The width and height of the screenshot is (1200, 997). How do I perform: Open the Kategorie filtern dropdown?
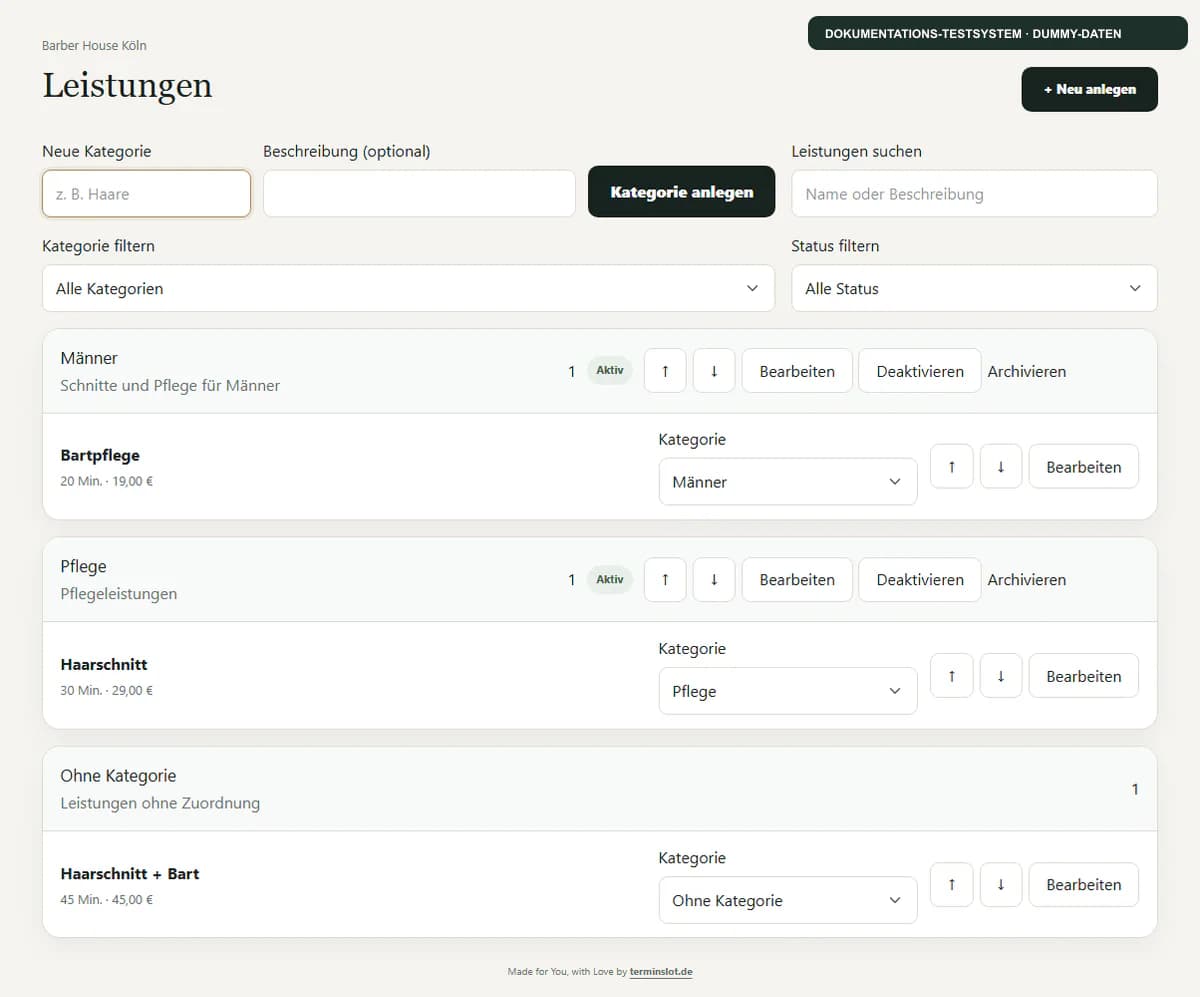point(408,288)
